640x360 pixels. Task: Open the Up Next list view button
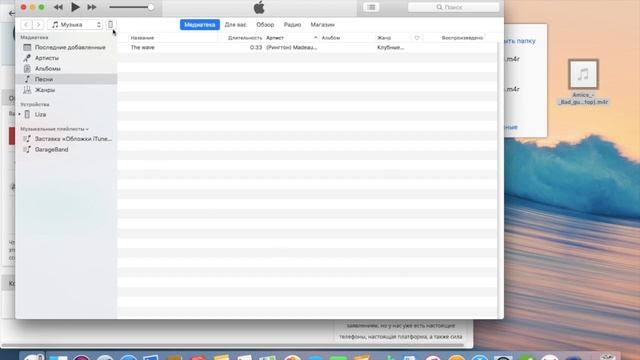pyautogui.click(x=371, y=7)
